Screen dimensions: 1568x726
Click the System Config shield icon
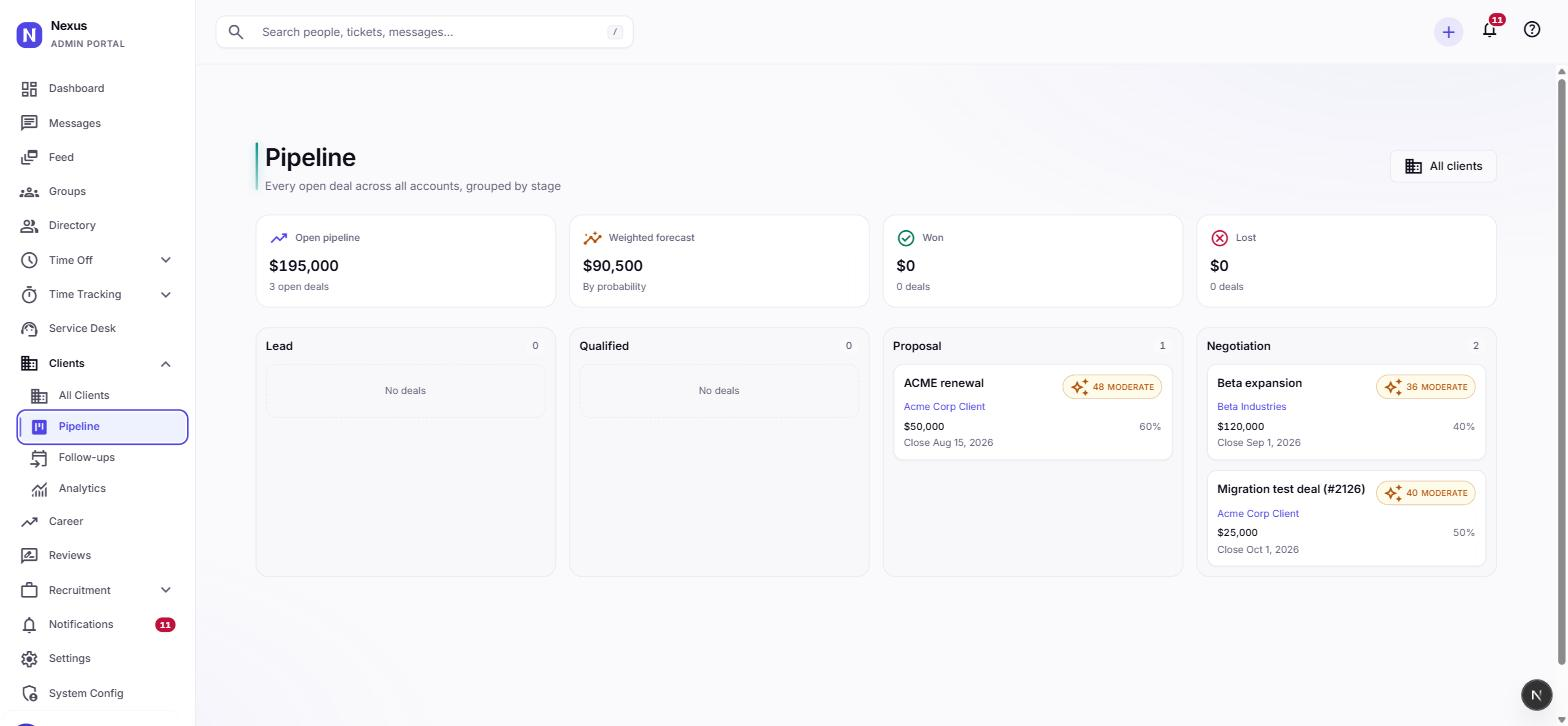pos(29,693)
